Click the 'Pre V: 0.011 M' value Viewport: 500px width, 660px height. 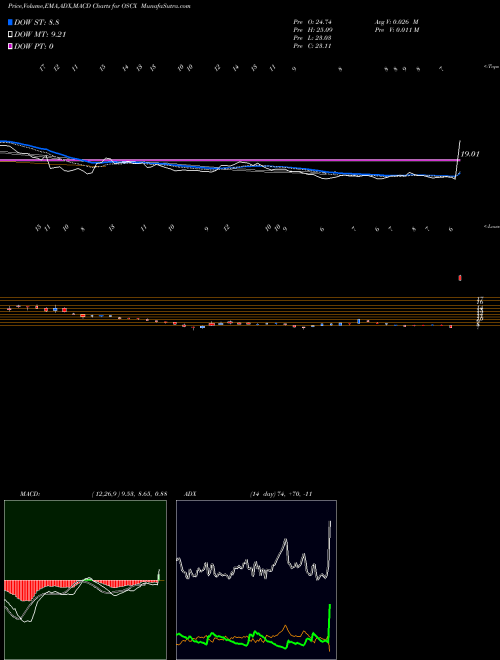[x=396, y=30]
